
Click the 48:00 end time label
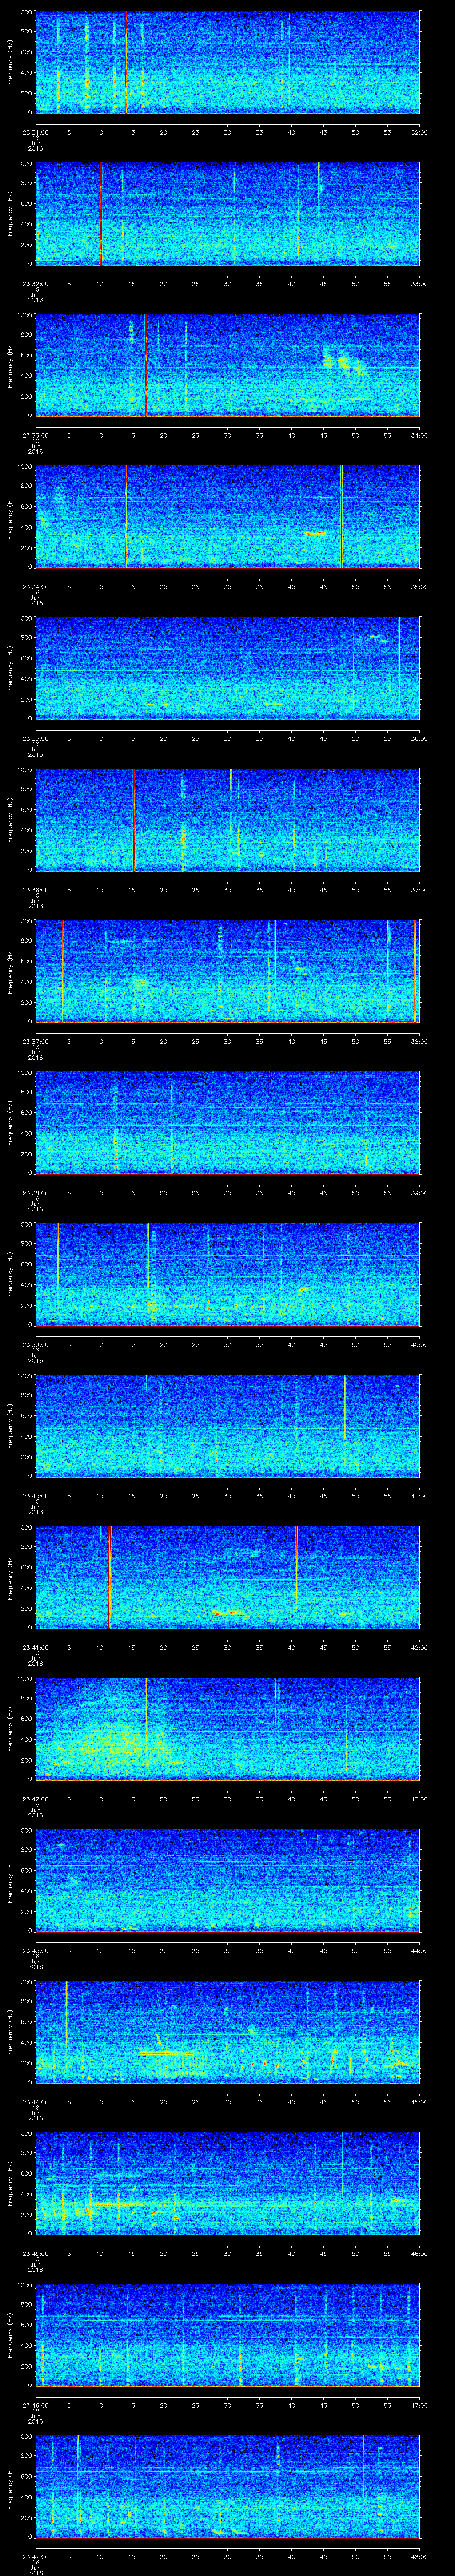pos(419,2556)
